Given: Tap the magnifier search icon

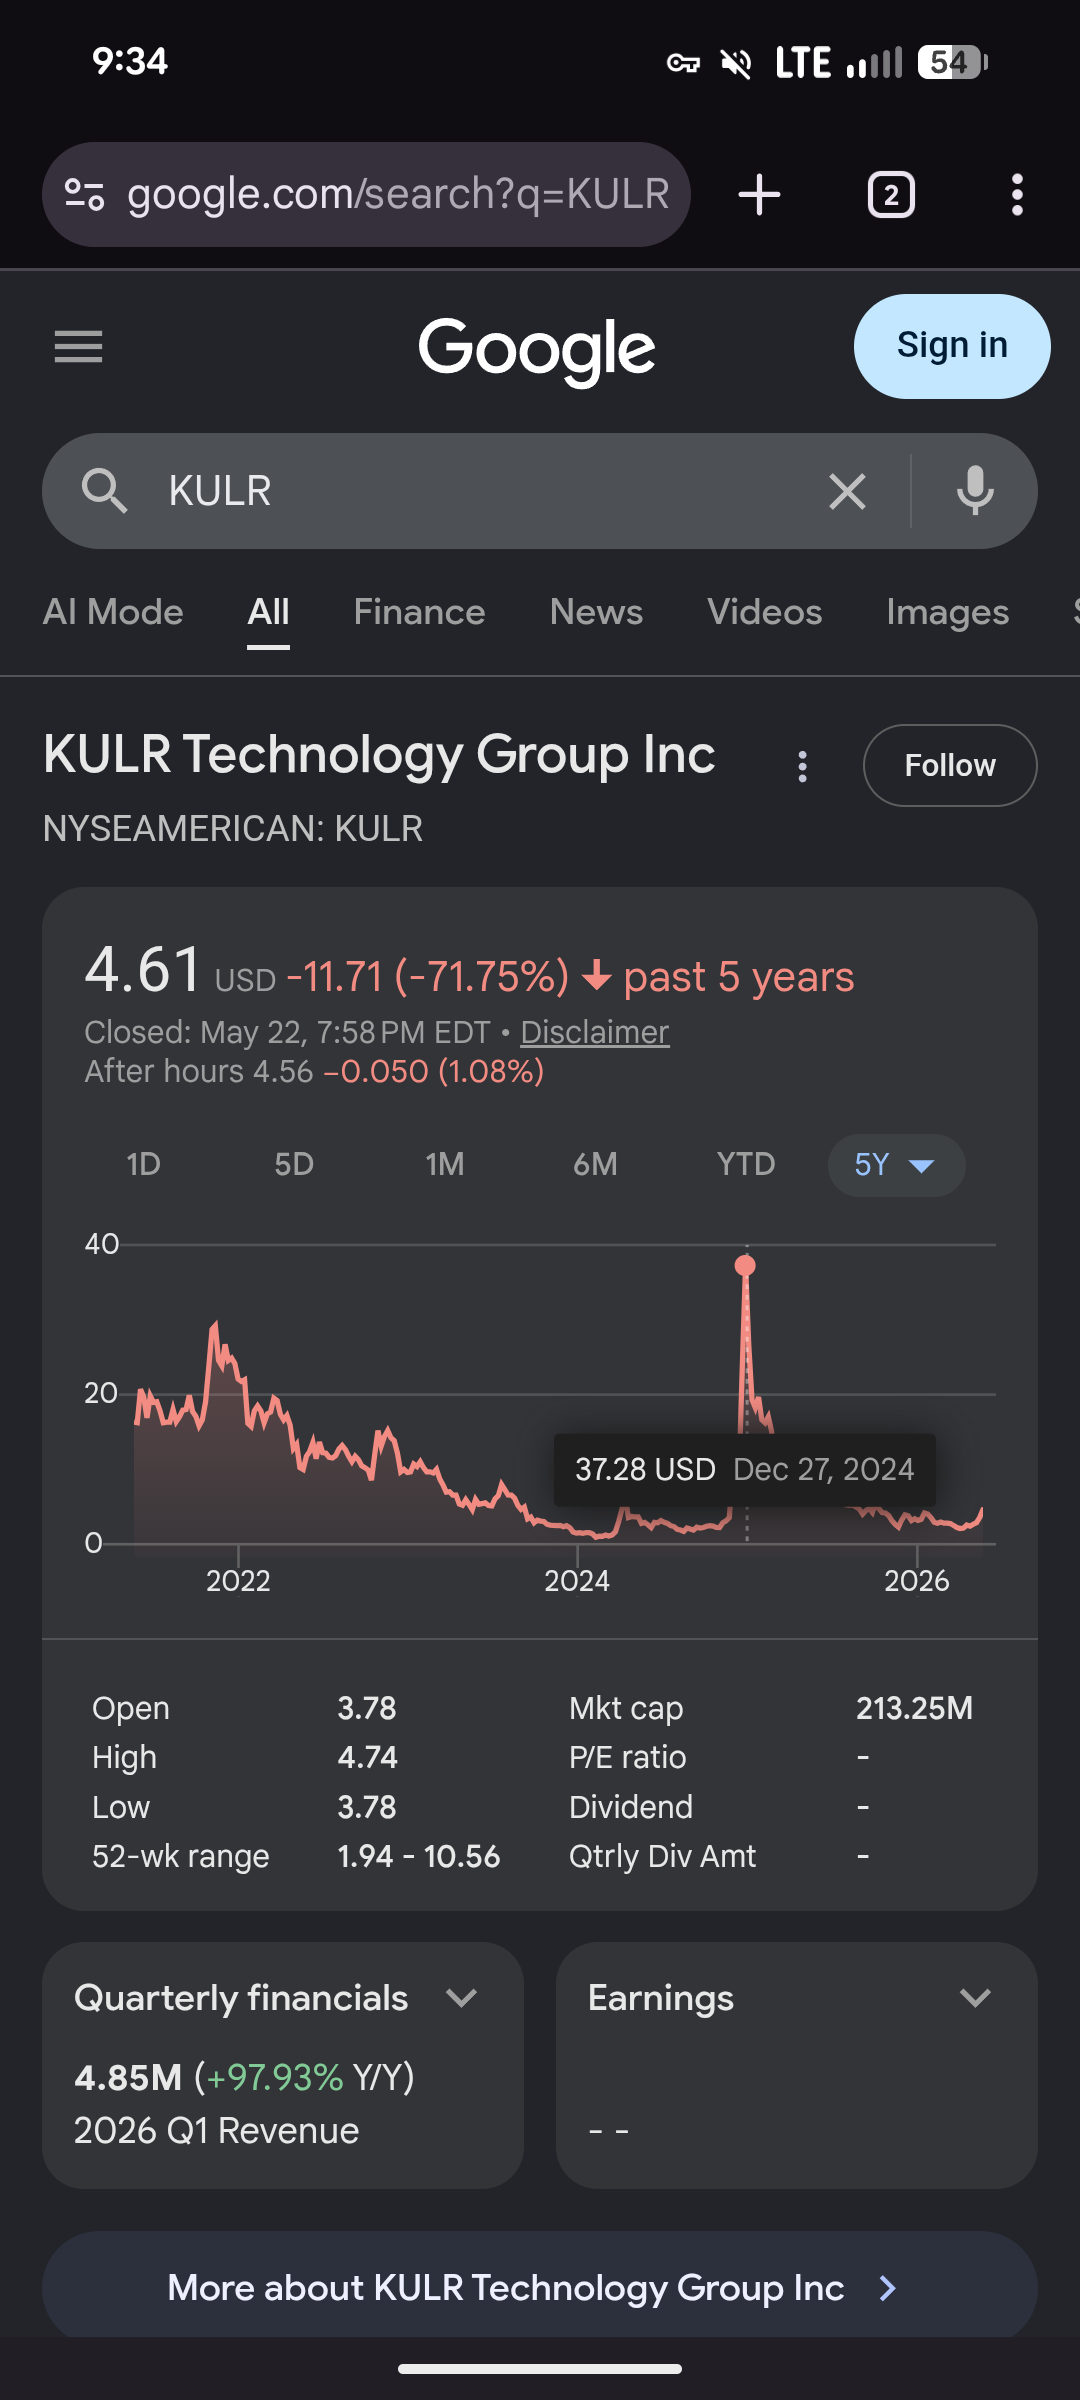Looking at the screenshot, I should click(104, 491).
